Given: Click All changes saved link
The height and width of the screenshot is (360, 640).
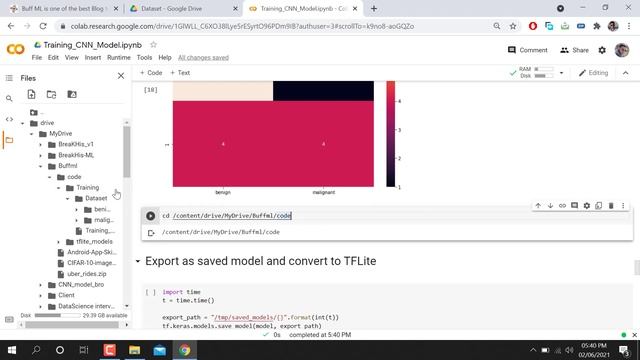Looking at the screenshot, I should [203, 58].
